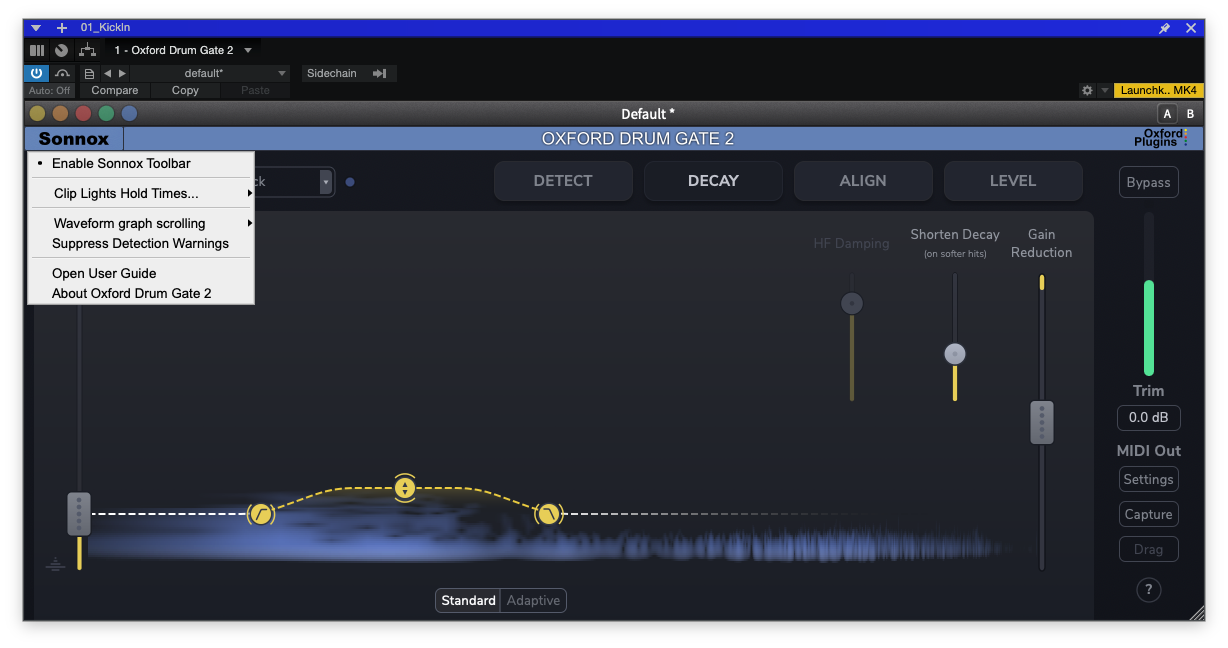This screenshot has width=1228, height=648.
Task: Select the A preset slot
Action: 1167,114
